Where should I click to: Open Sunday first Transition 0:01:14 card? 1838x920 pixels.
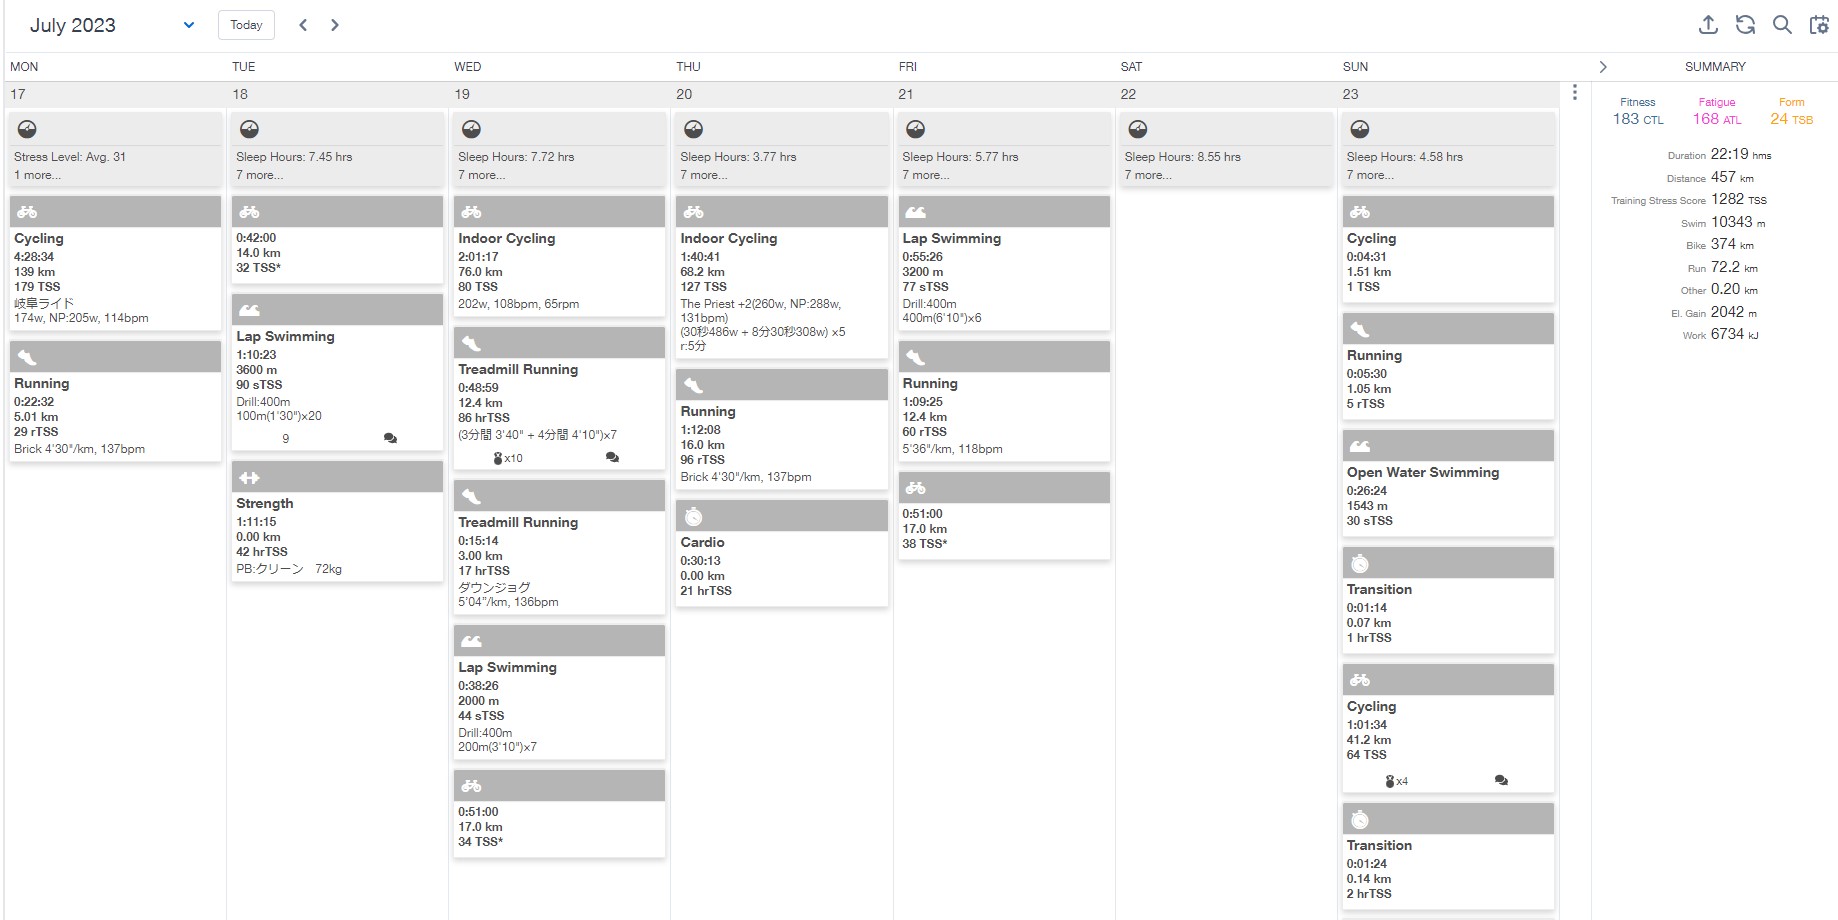[x=1448, y=600]
